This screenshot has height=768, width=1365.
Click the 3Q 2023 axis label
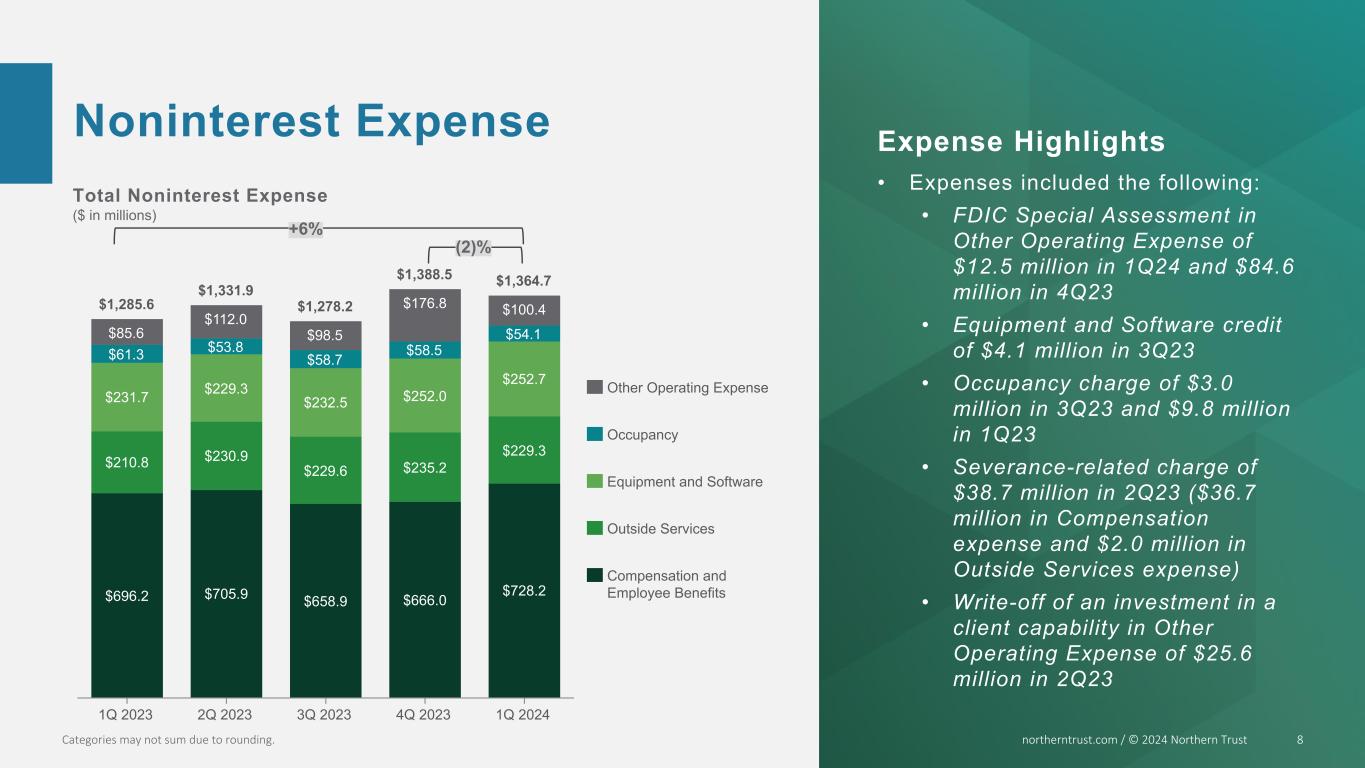(x=325, y=715)
